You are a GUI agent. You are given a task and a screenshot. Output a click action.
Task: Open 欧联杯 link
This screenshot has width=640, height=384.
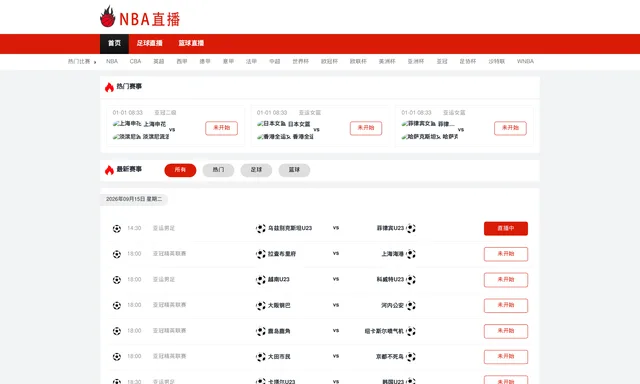coord(358,62)
